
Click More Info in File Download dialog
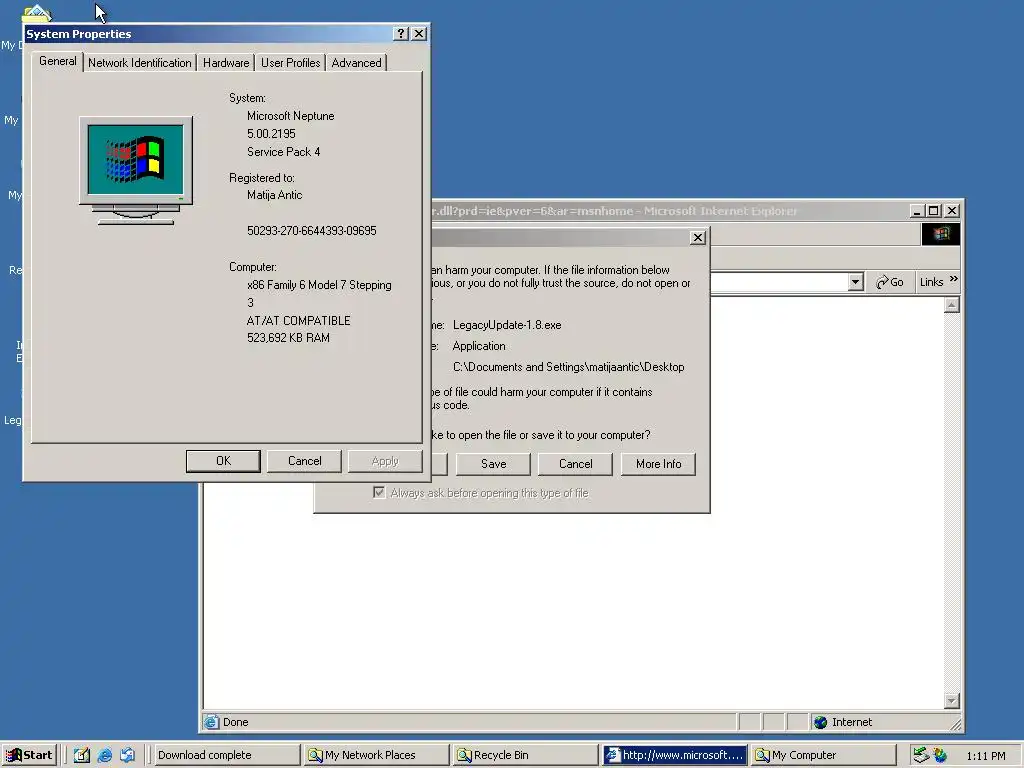coord(658,464)
